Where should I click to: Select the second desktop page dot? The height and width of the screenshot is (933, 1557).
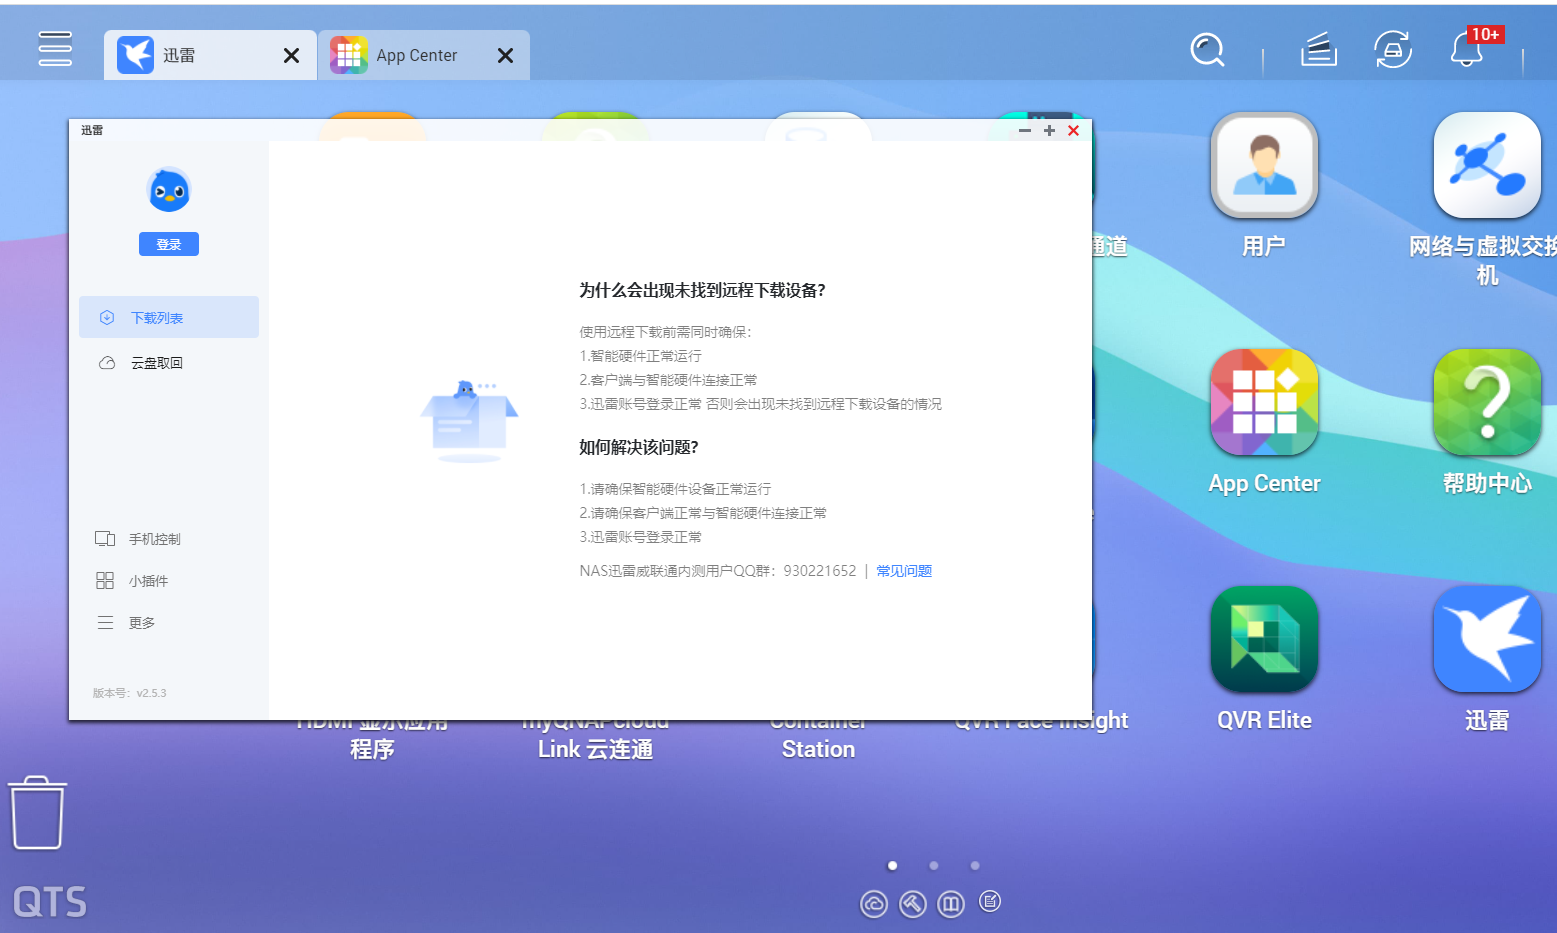click(933, 865)
